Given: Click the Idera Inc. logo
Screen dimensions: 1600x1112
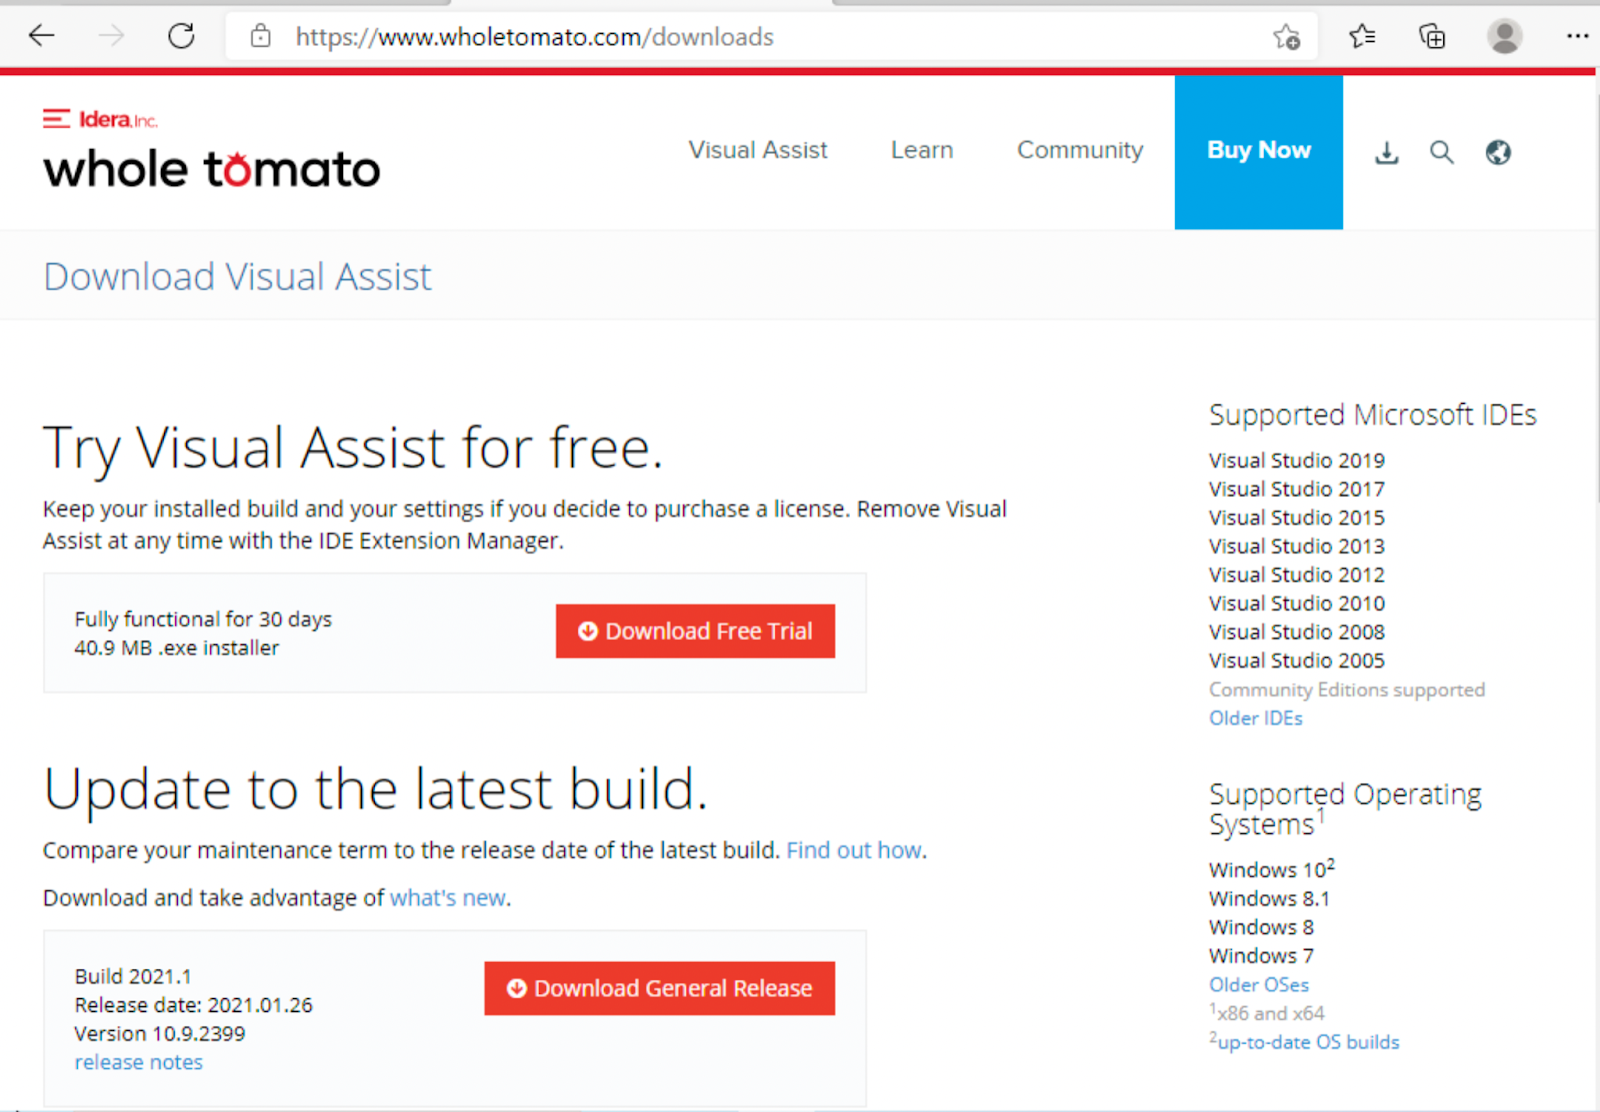Looking at the screenshot, I should point(101,119).
